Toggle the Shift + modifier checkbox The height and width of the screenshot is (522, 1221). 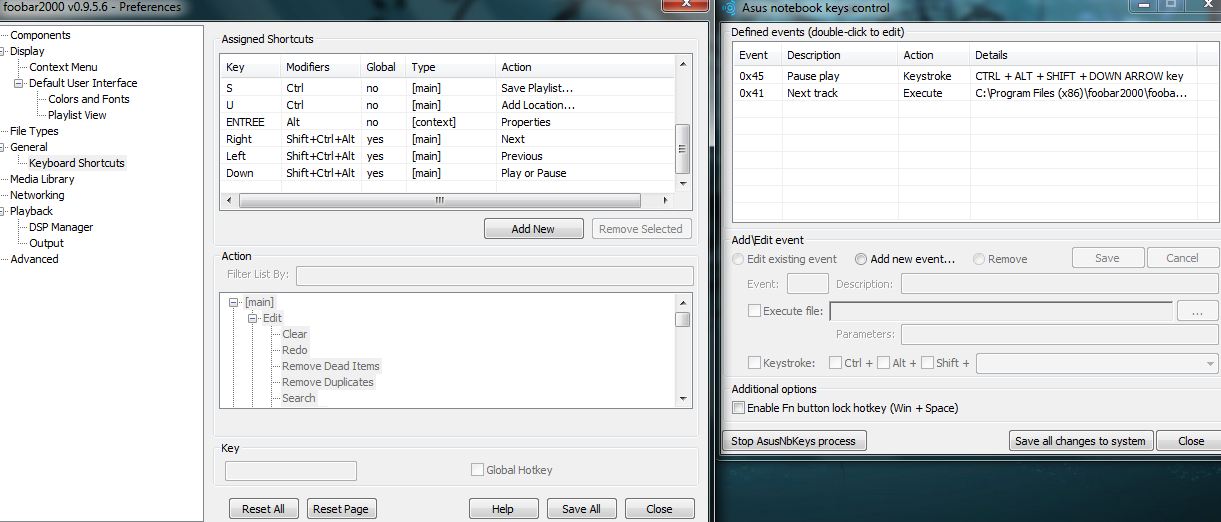(x=927, y=363)
